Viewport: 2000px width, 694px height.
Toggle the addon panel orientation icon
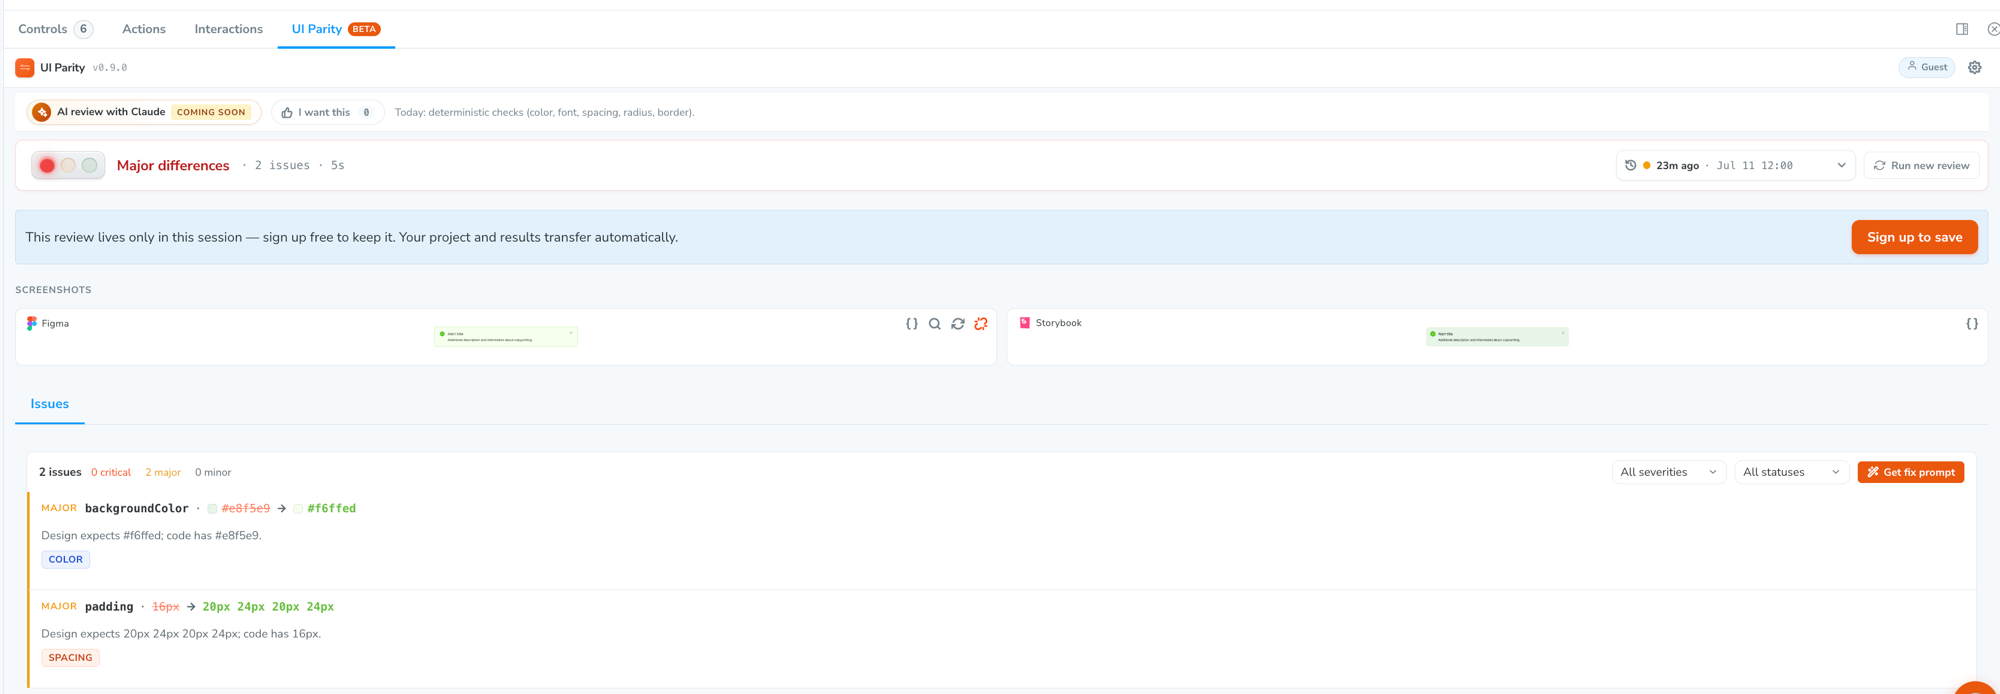pos(1962,29)
